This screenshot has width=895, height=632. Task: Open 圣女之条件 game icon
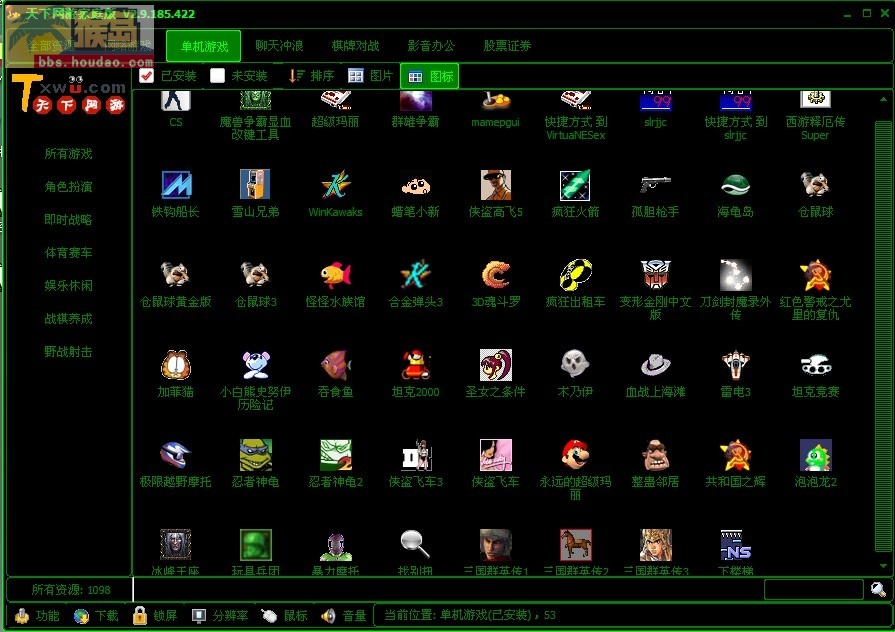pyautogui.click(x=495, y=364)
